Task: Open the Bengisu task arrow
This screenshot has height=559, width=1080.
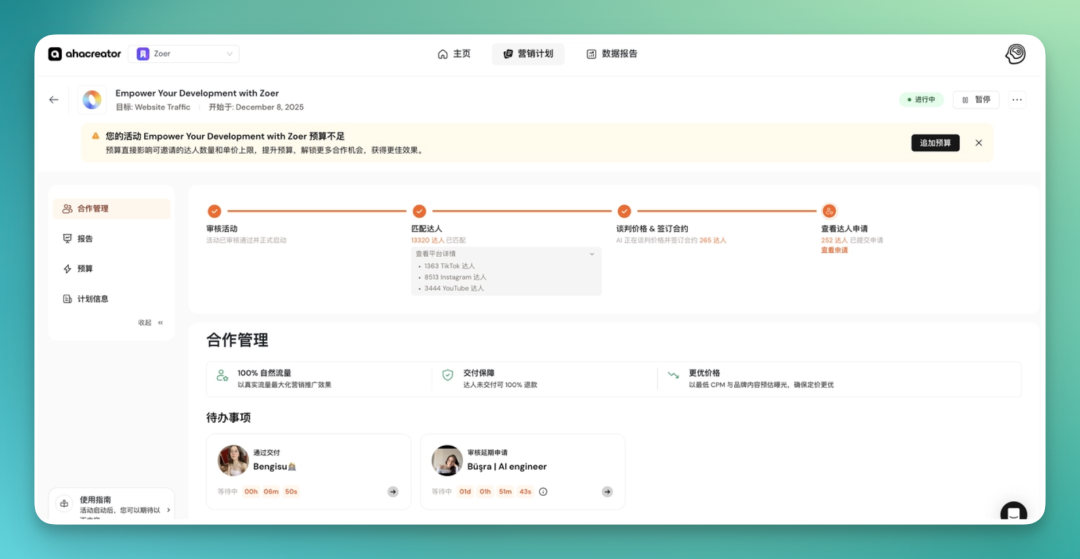Action: (393, 492)
